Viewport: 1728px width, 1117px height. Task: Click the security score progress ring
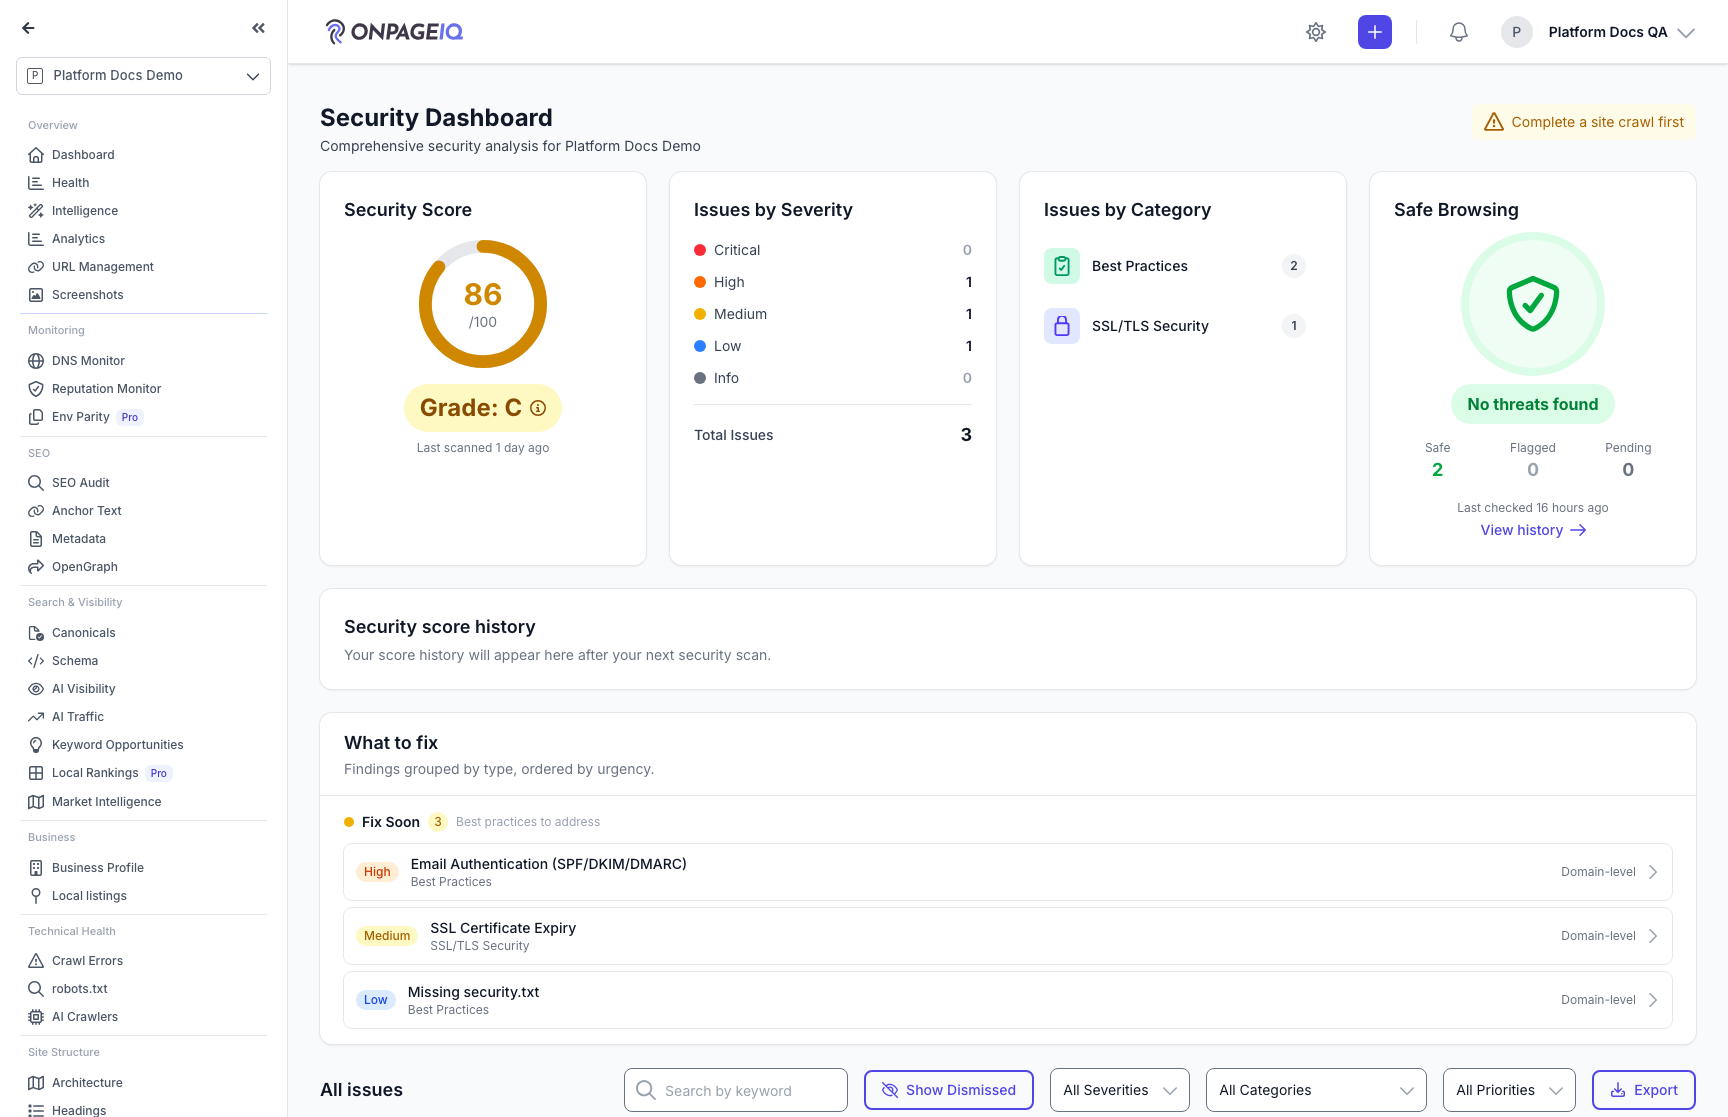[483, 304]
